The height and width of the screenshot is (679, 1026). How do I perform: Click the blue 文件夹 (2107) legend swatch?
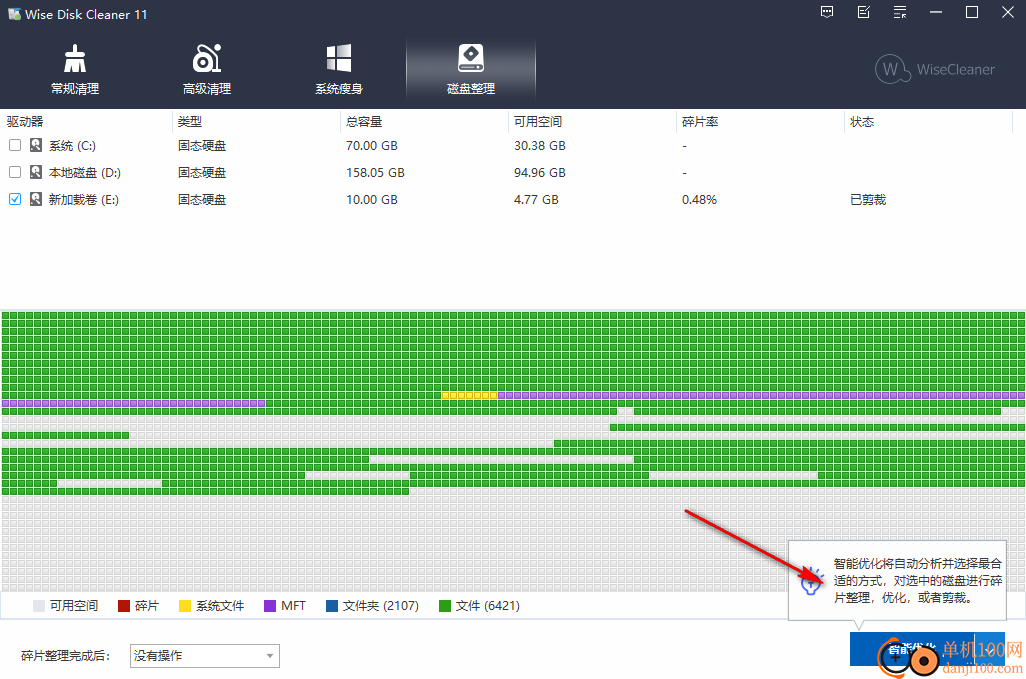332,606
